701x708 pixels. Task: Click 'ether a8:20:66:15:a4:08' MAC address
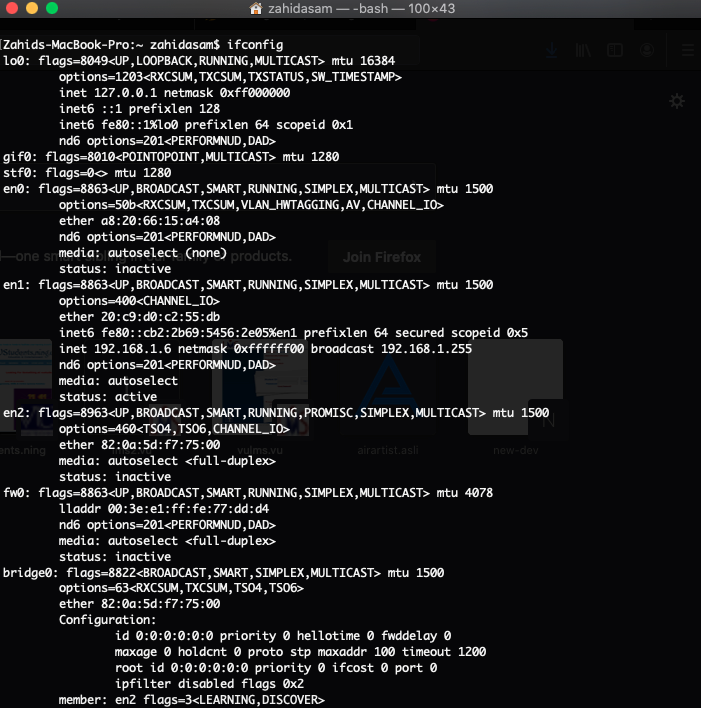(x=139, y=221)
